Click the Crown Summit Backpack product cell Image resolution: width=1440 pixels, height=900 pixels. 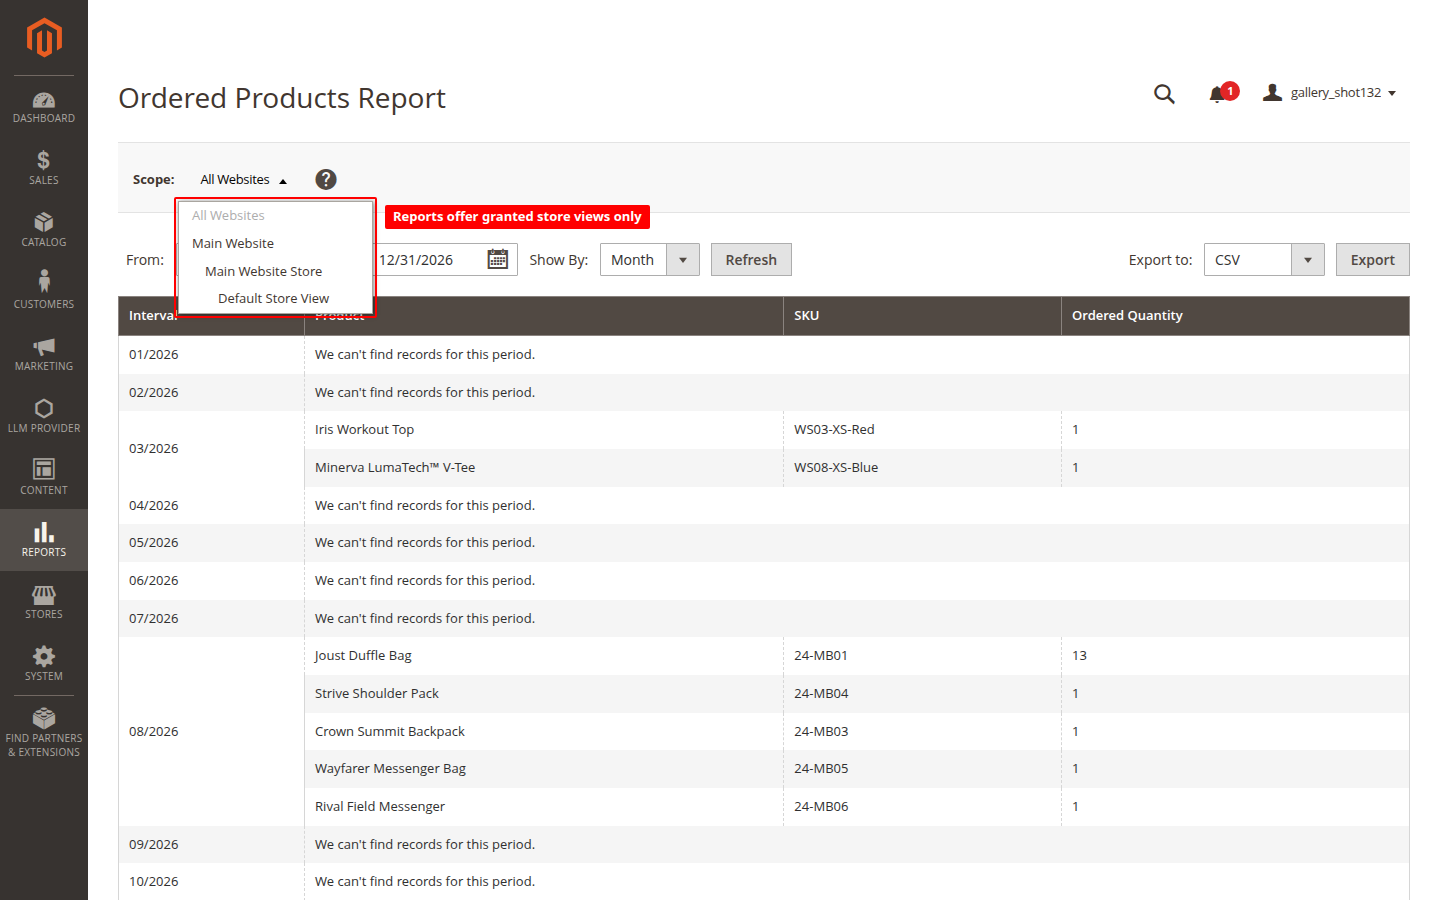pyautogui.click(x=544, y=732)
